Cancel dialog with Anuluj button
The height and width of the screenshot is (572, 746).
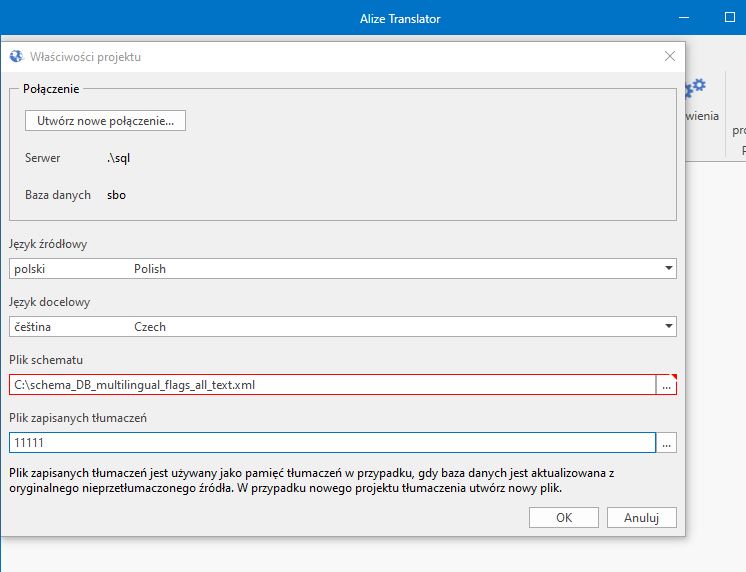pos(641,518)
